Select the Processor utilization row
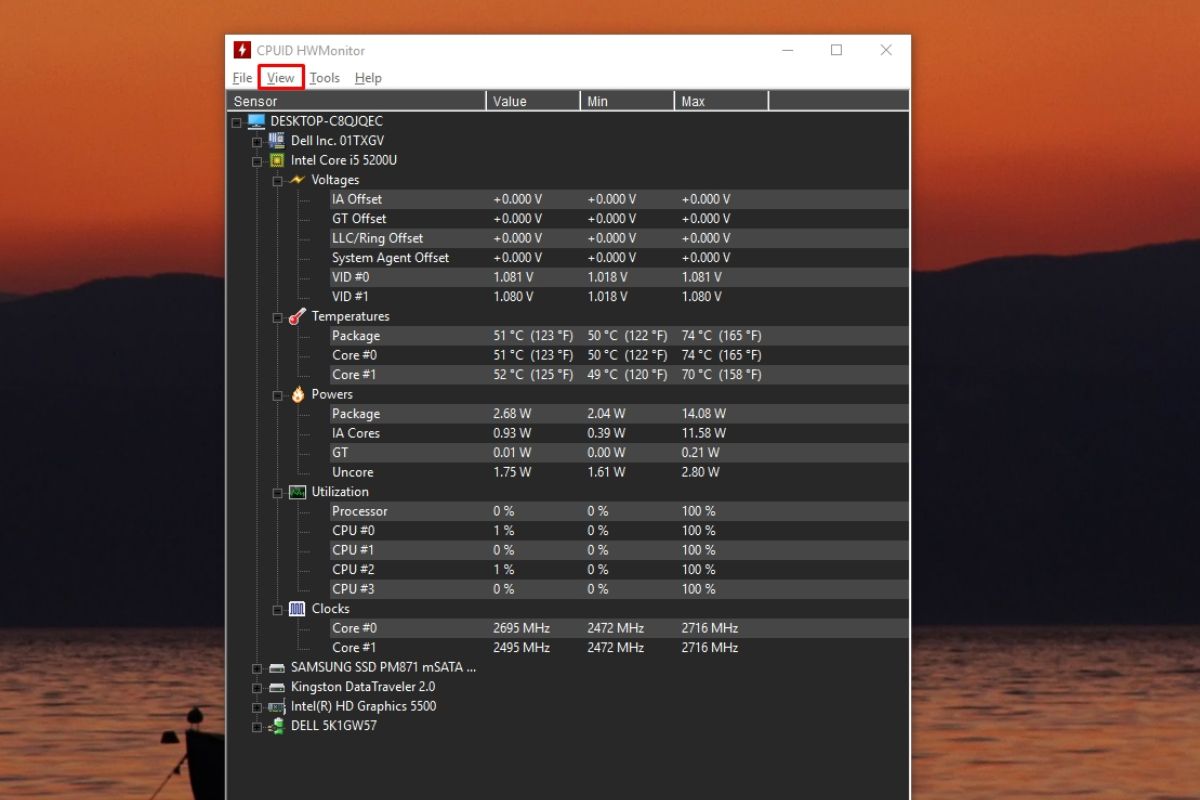 coord(619,511)
